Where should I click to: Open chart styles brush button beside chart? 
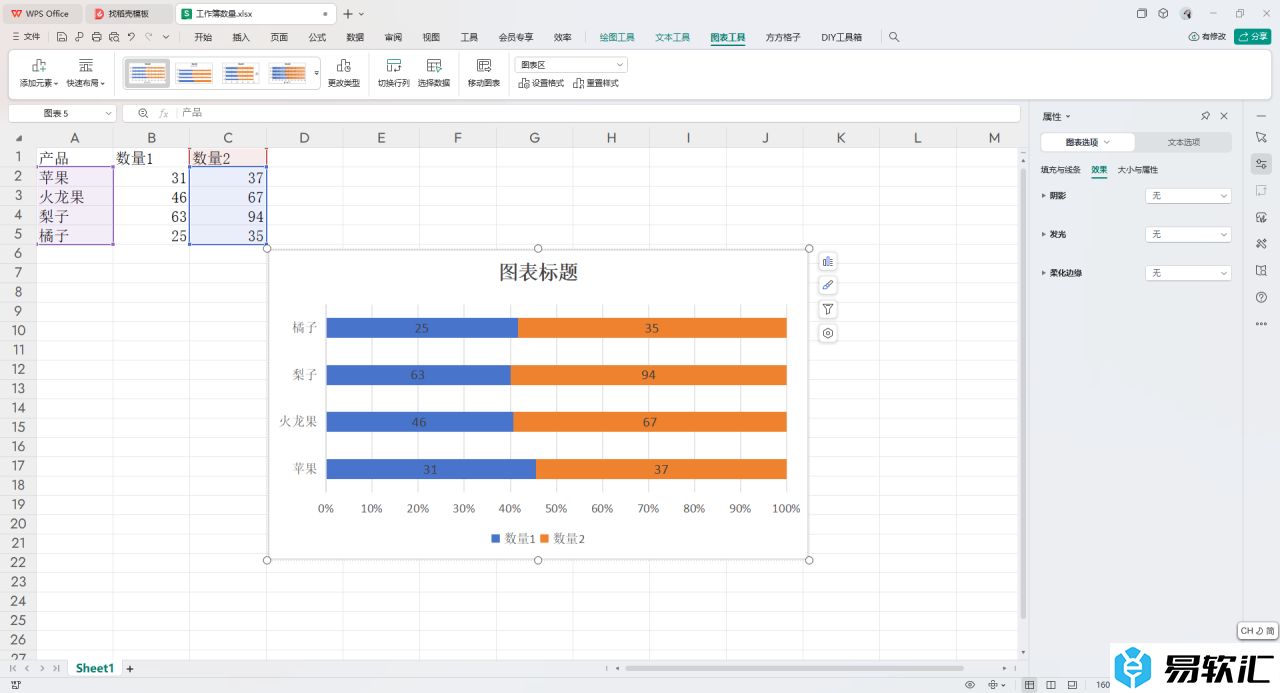pyautogui.click(x=827, y=286)
